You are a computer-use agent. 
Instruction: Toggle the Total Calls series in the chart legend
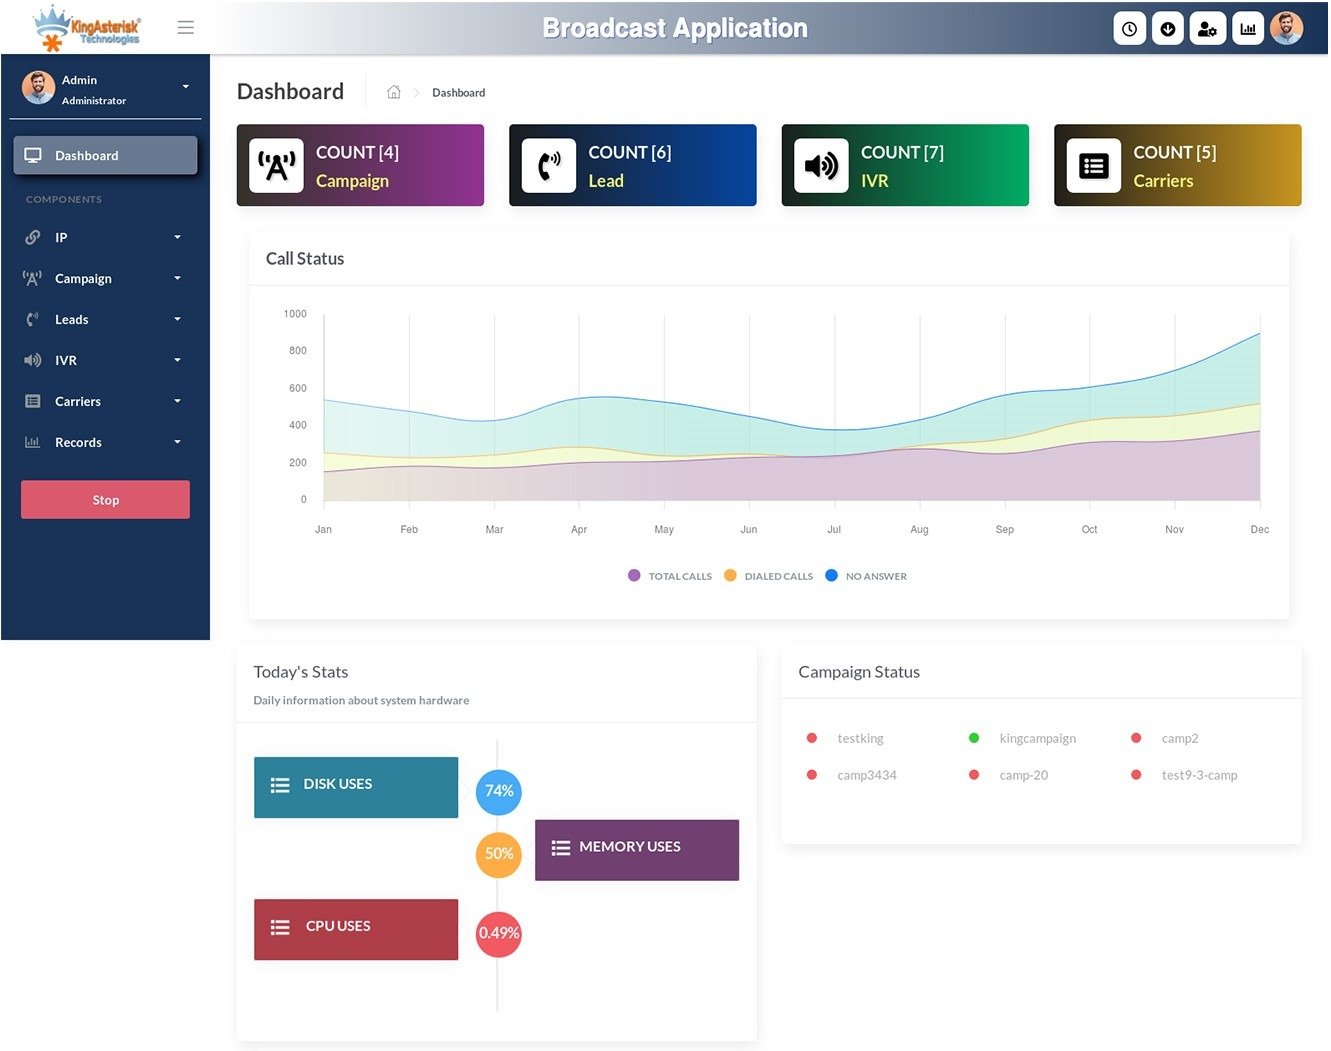(669, 575)
